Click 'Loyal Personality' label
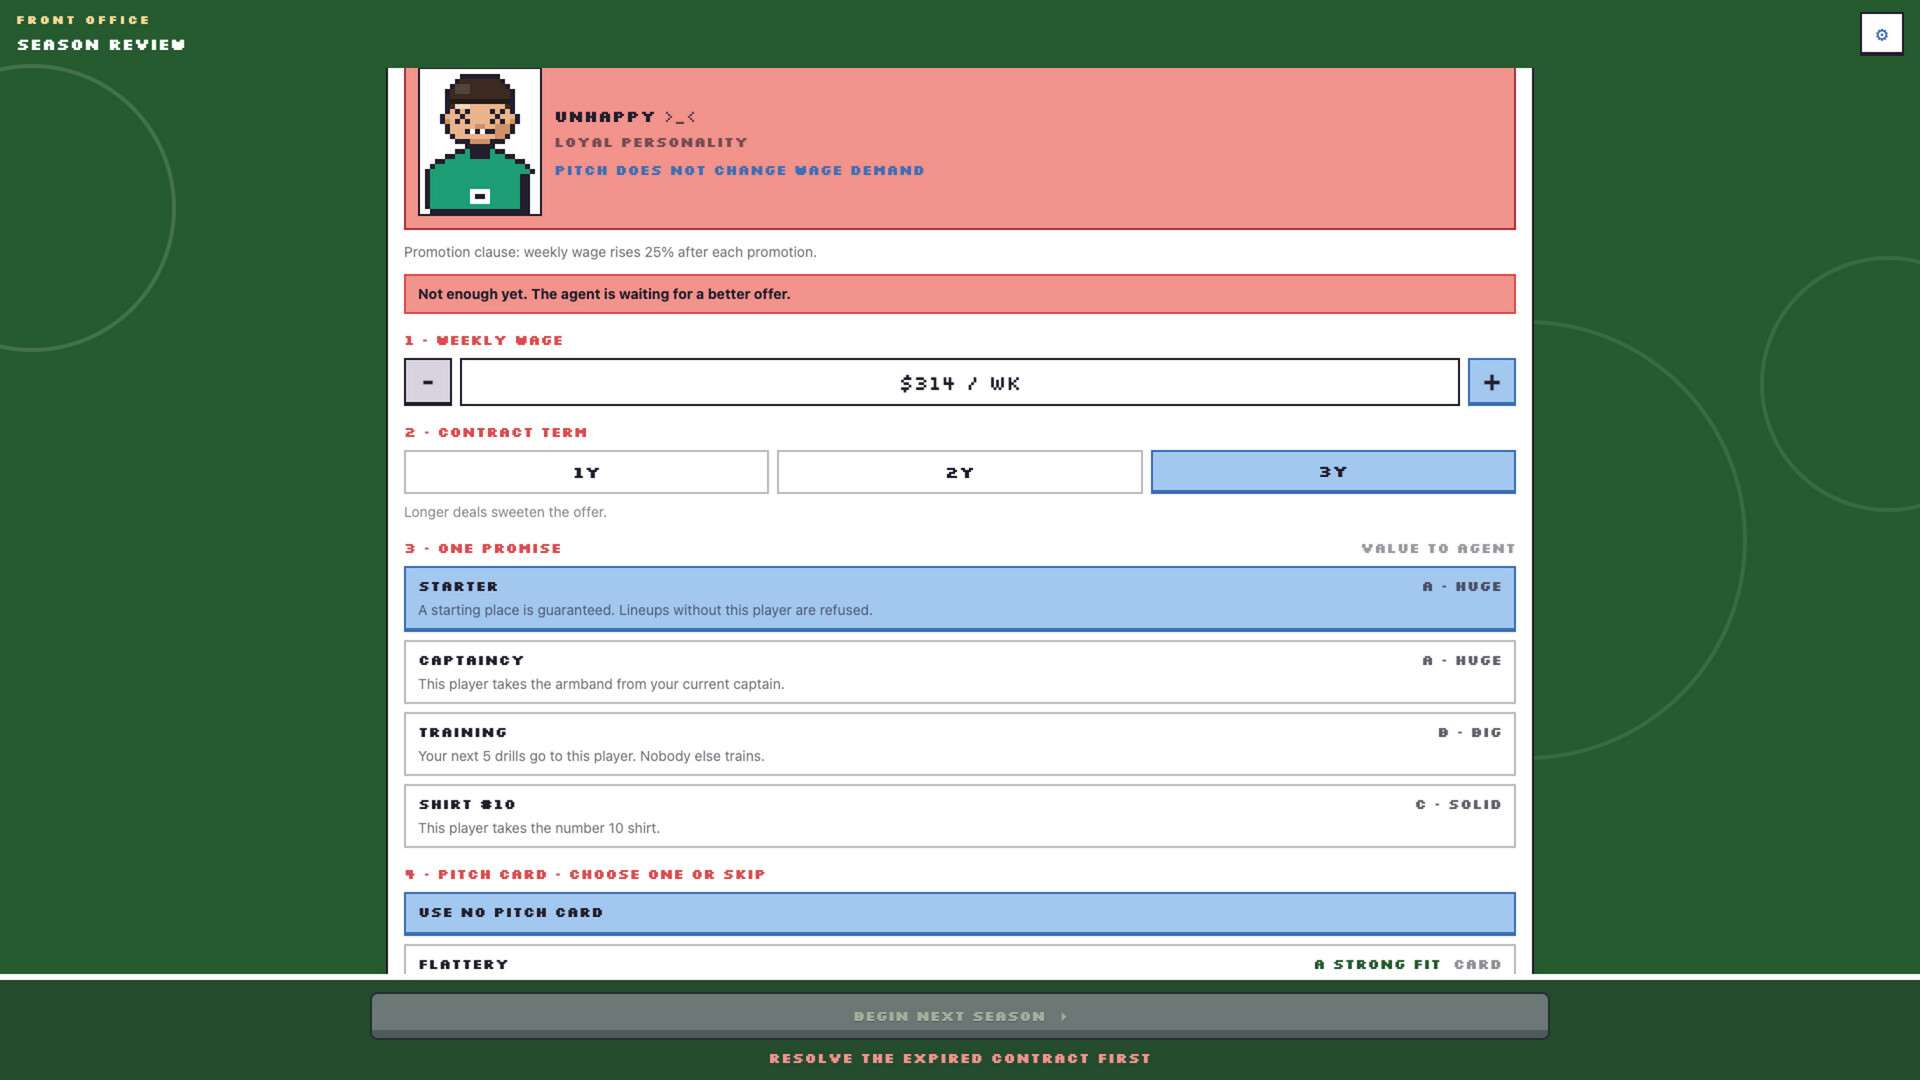The height and width of the screenshot is (1080, 1920). [651, 143]
